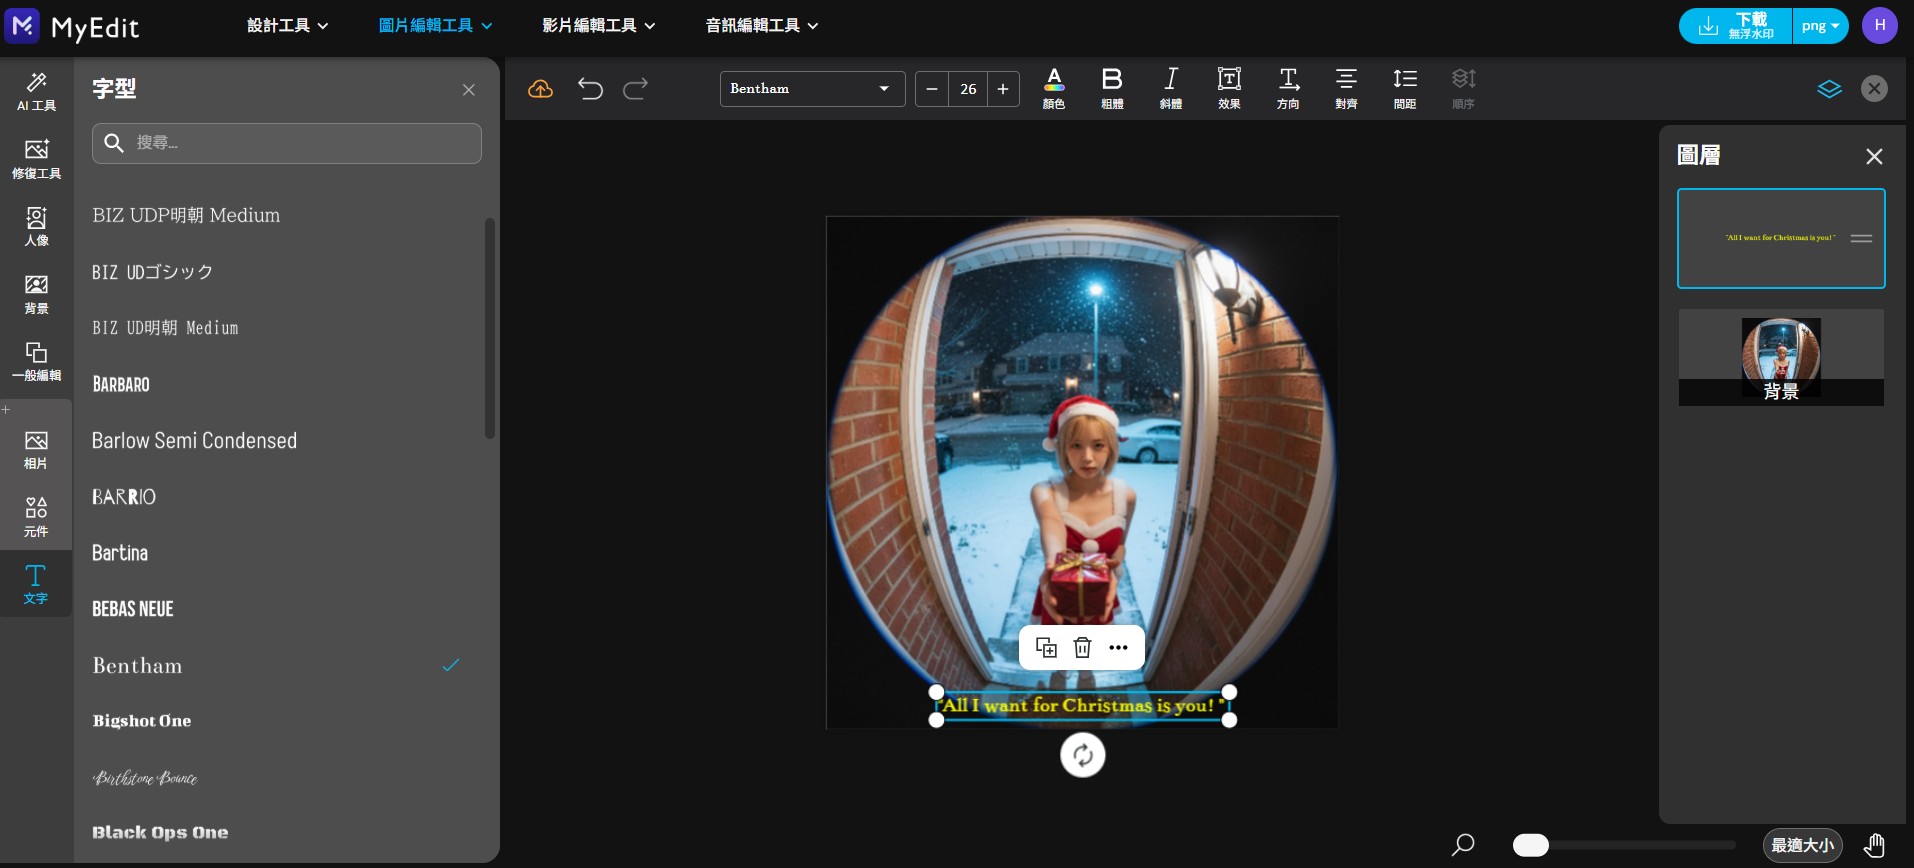Screen dimensions: 1914x868
Task: Expand the 音訊編輯工具 menu
Action: [x=762, y=26]
